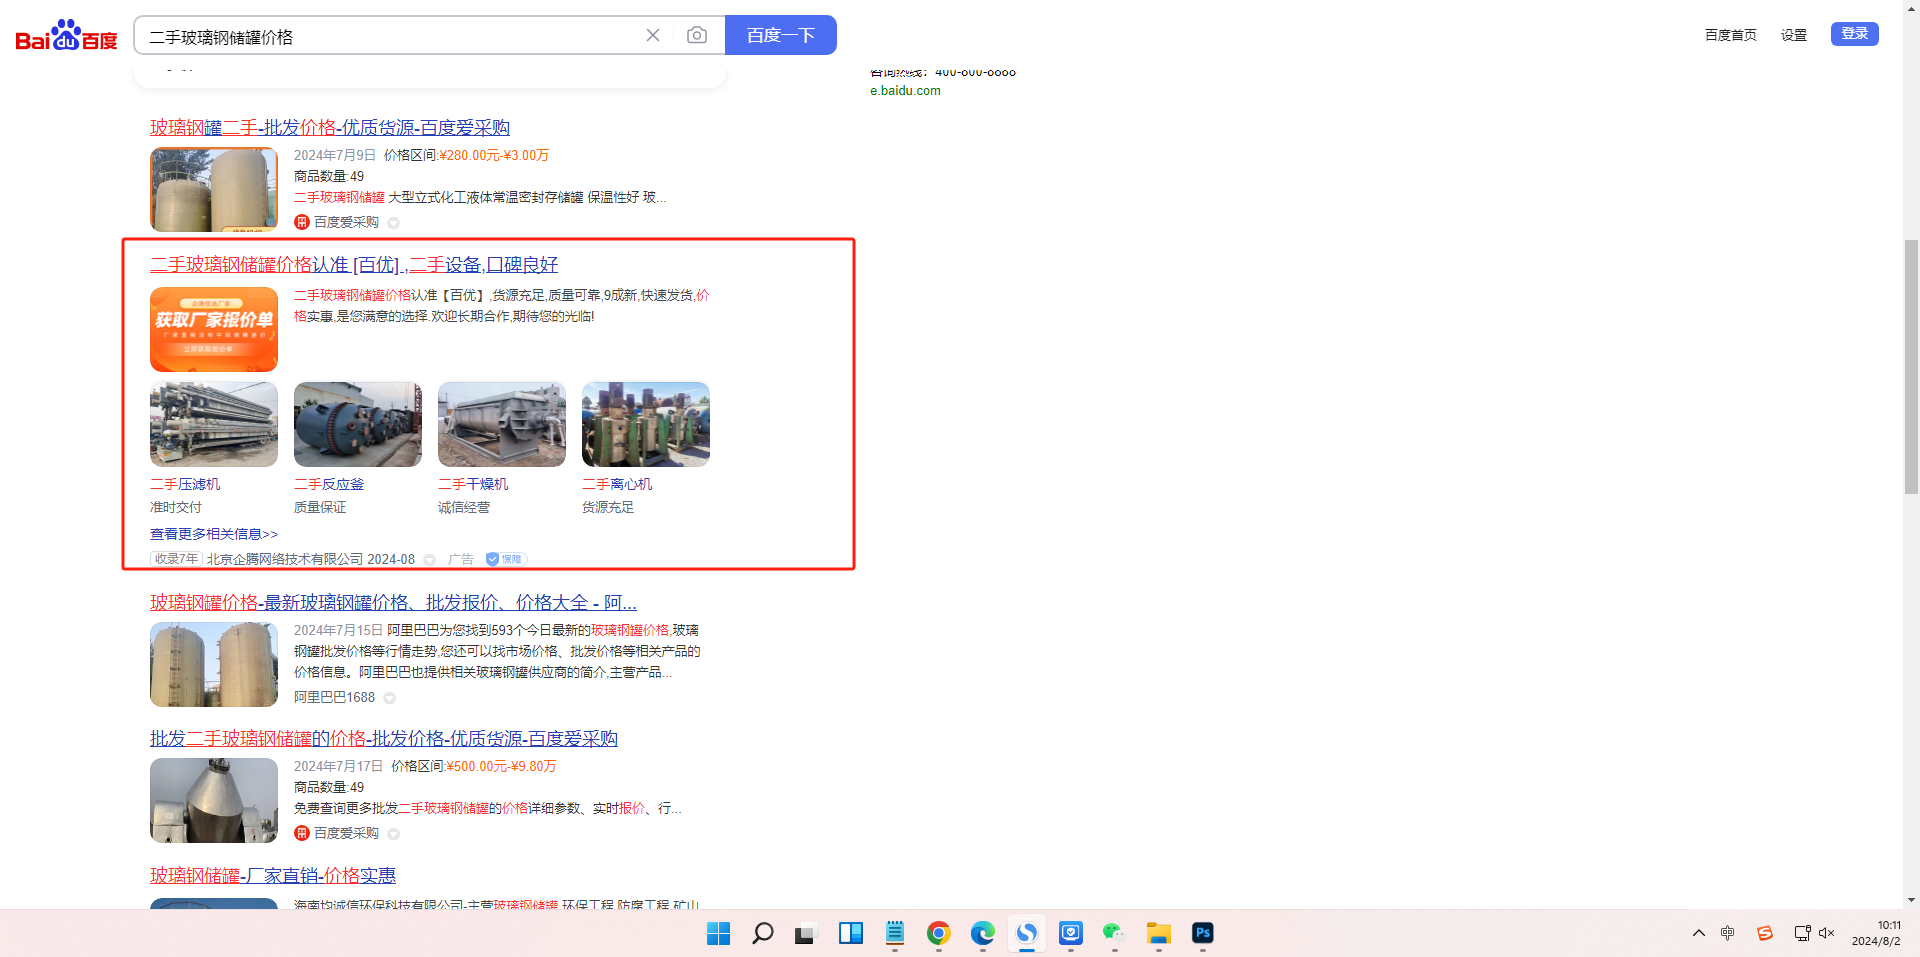Open image search via the camera icon

697,36
